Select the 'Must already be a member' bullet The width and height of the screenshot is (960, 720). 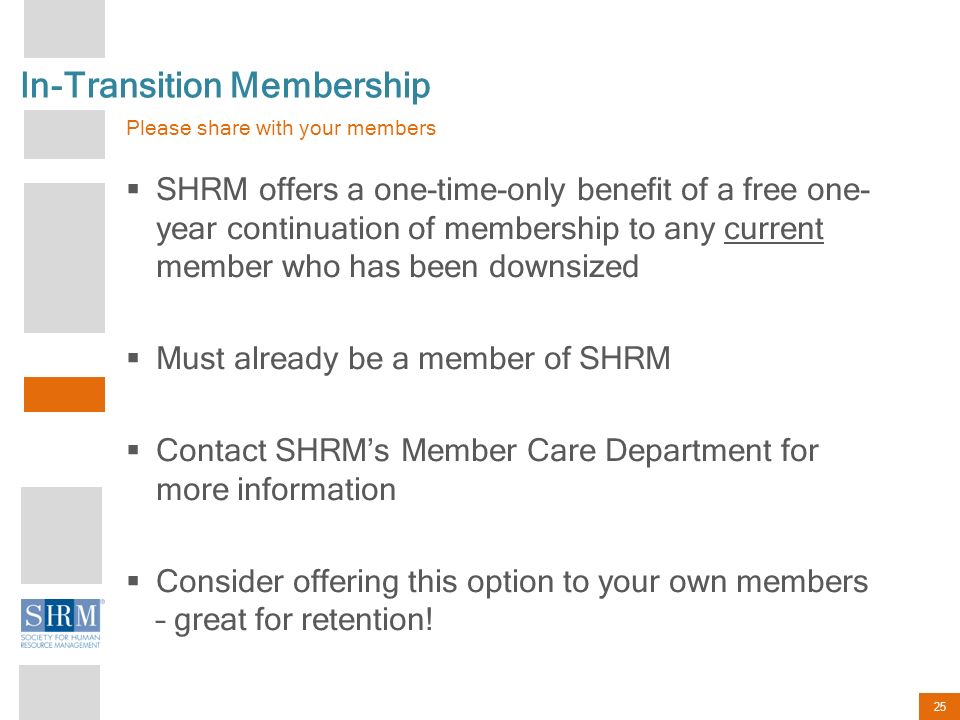(413, 358)
